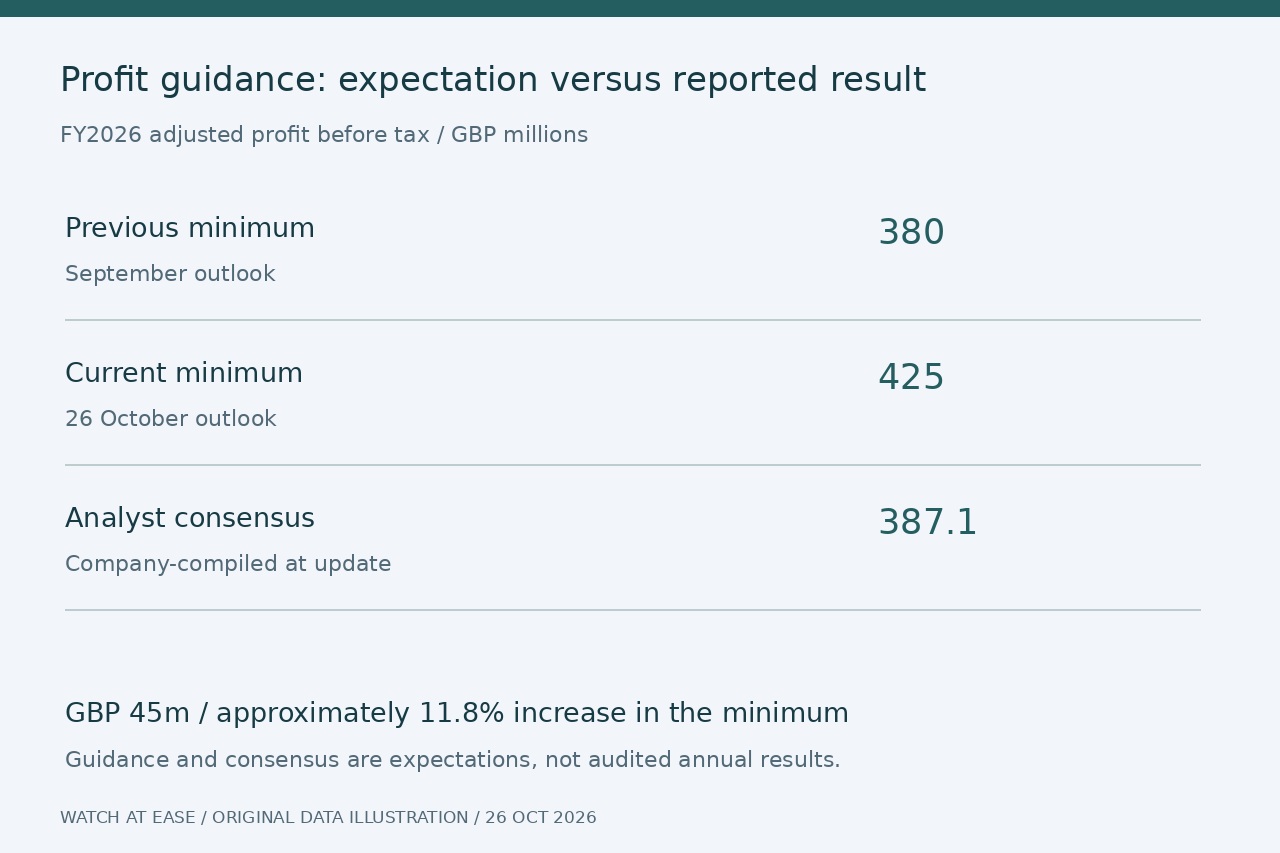1280x853 pixels.
Task: Select 'Company-compiled at update' caption
Action: point(228,564)
